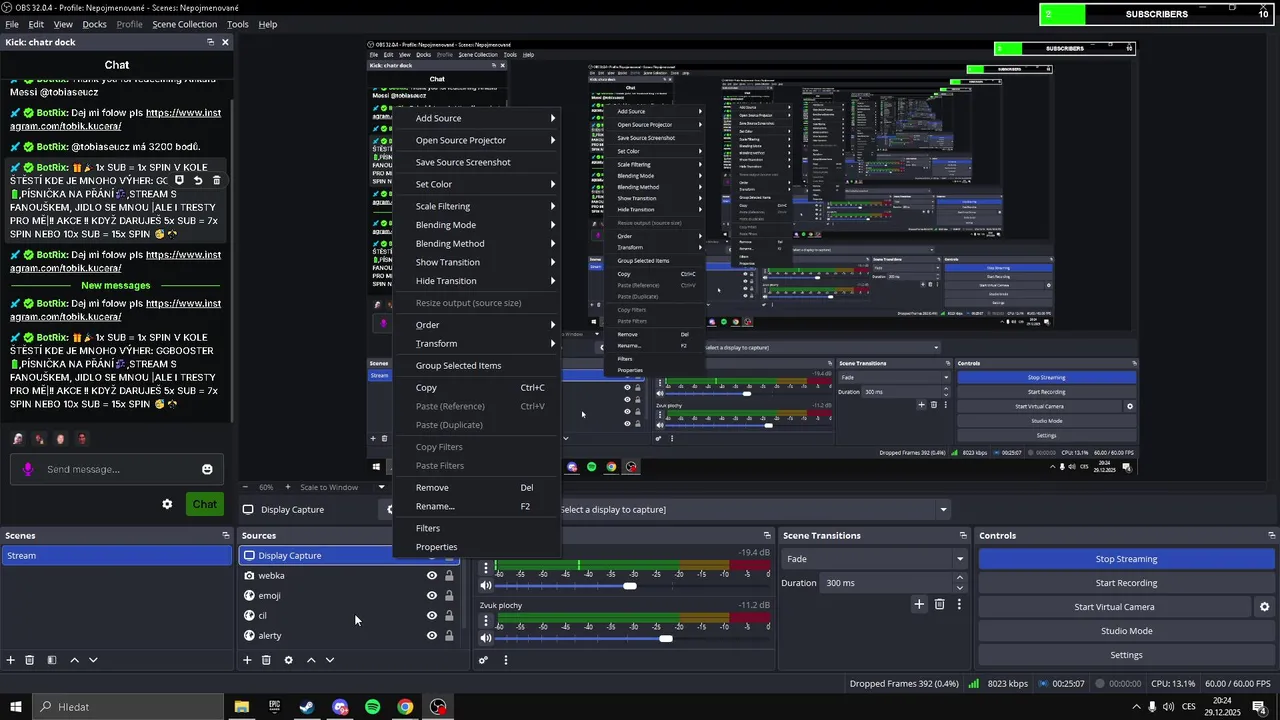
Task: Open emoji picker in chat message box
Action: coord(207,469)
